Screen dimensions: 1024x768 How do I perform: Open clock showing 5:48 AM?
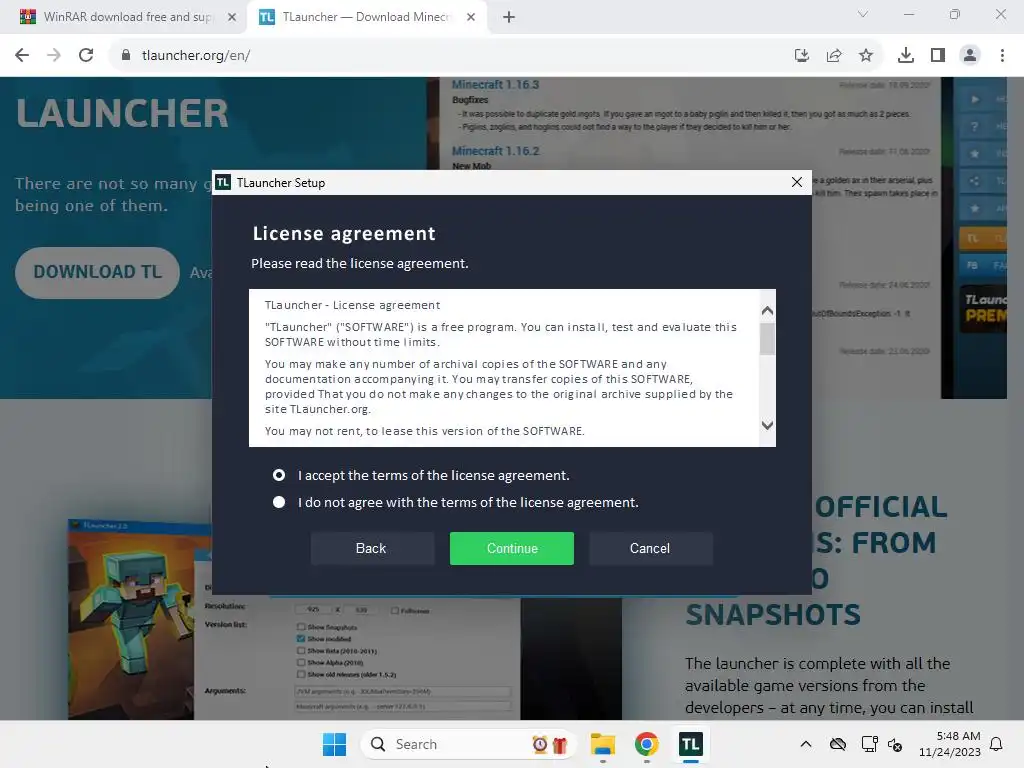tap(950, 744)
